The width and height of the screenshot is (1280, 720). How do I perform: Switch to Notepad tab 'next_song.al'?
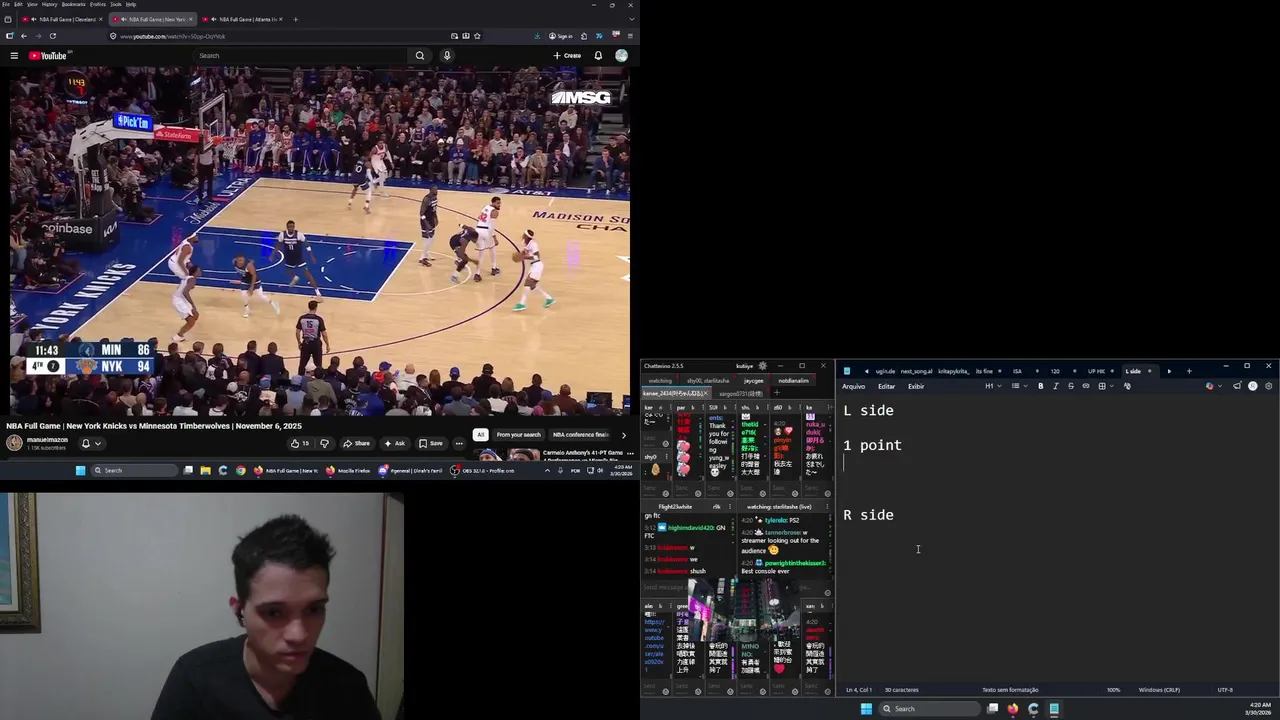click(x=917, y=371)
